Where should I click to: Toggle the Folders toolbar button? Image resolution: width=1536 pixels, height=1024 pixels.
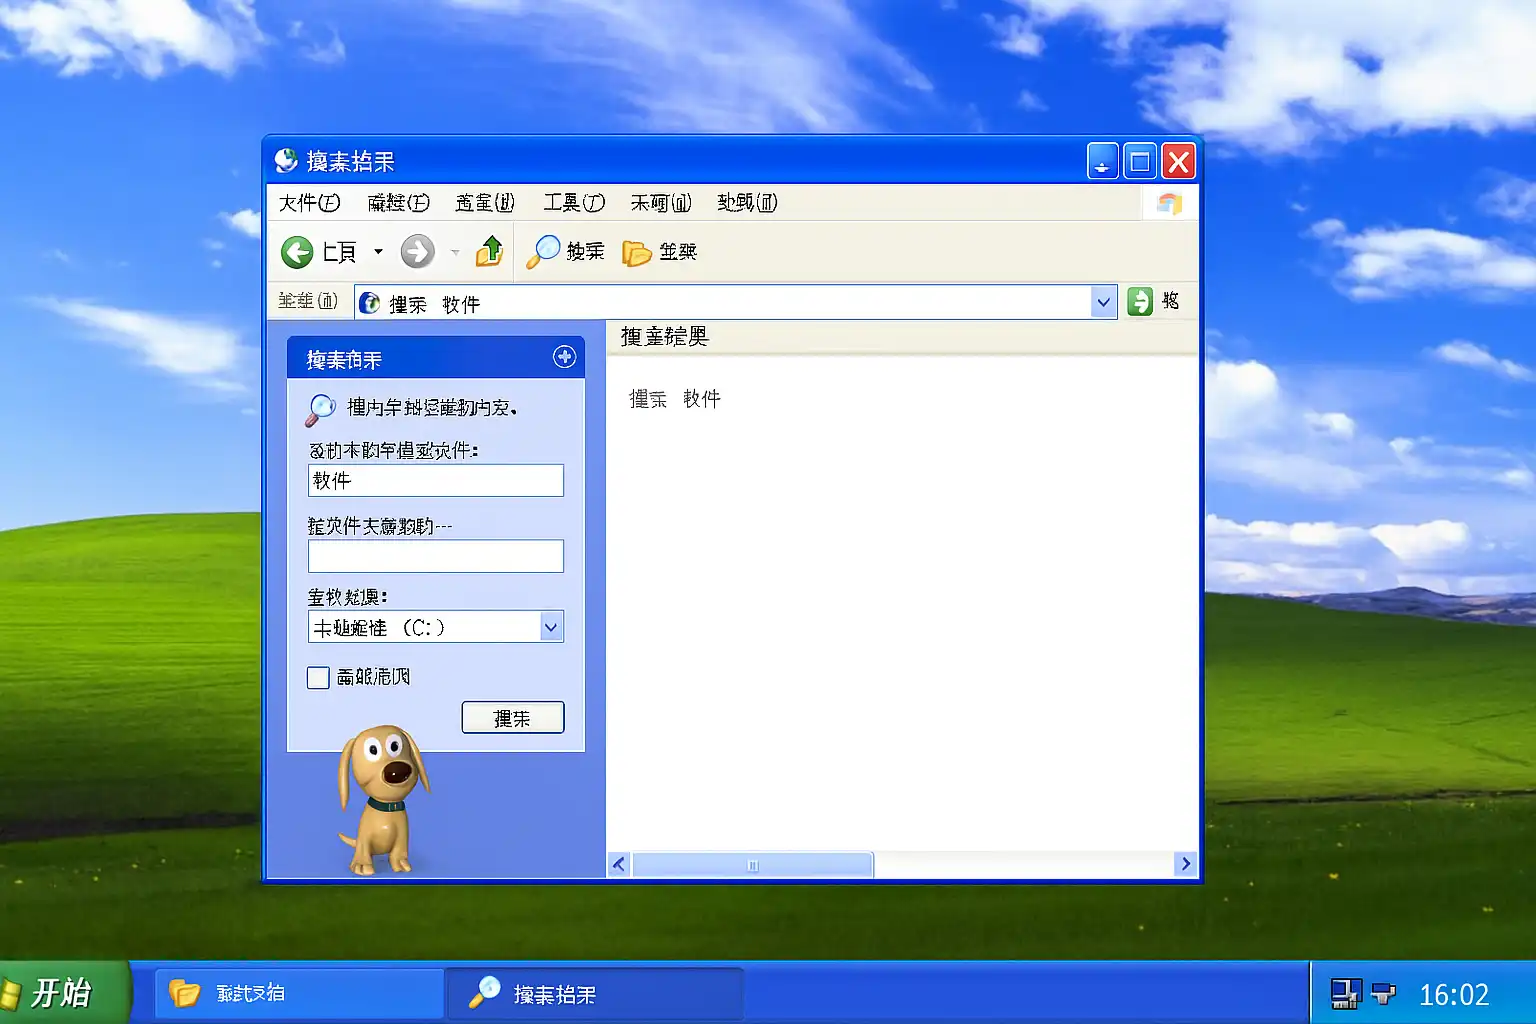tap(659, 252)
